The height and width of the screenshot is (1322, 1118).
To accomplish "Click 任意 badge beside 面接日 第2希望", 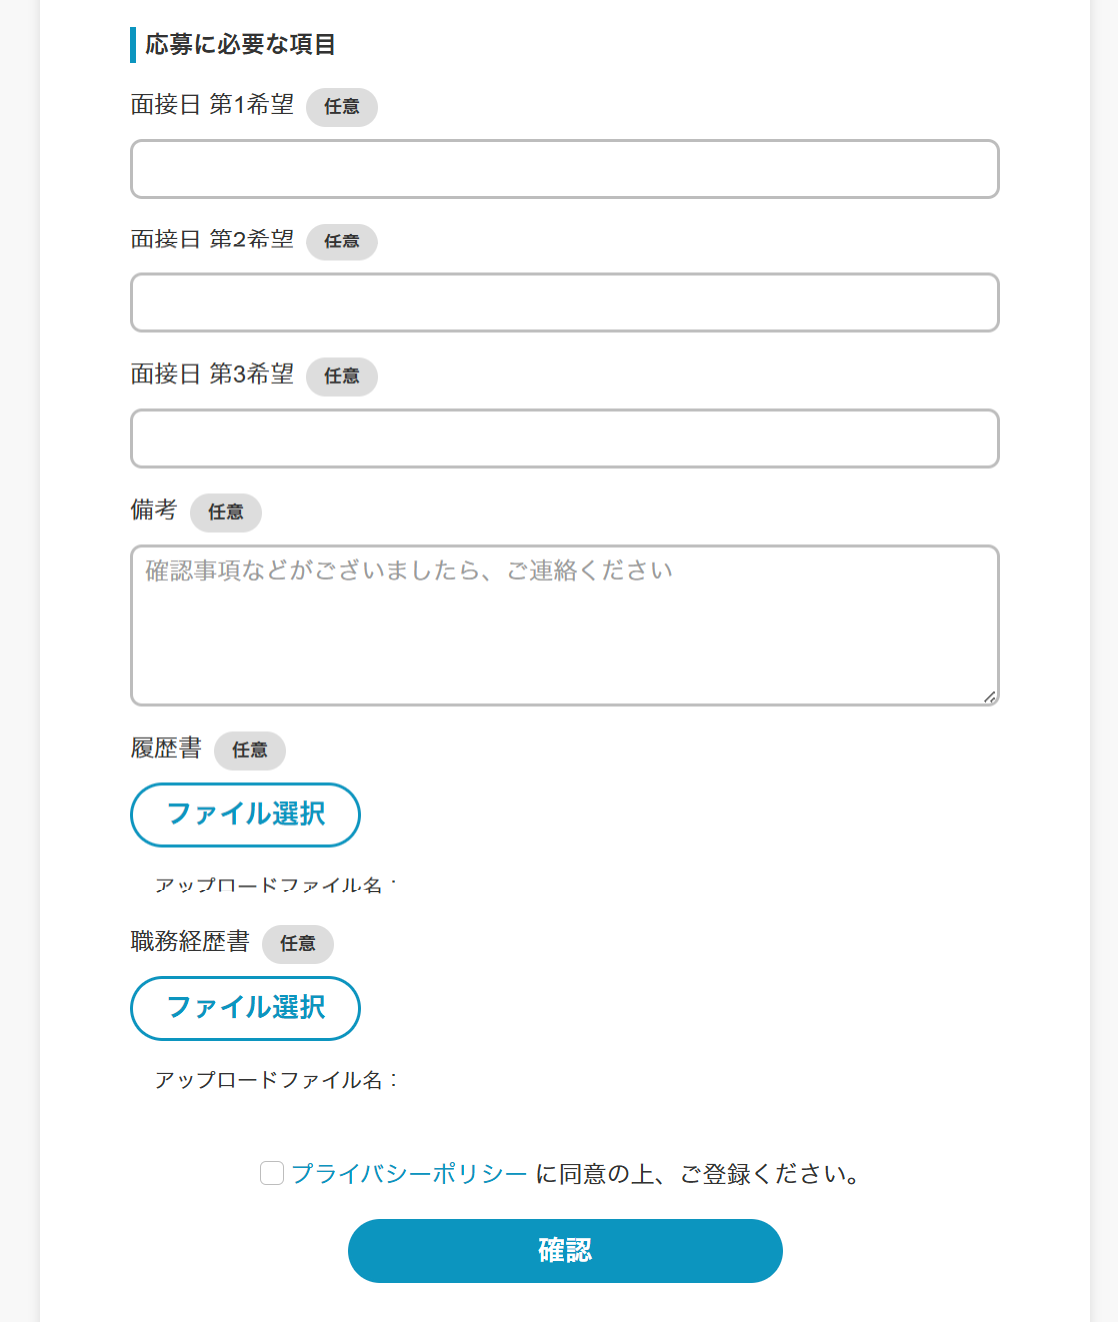I will 342,242.
